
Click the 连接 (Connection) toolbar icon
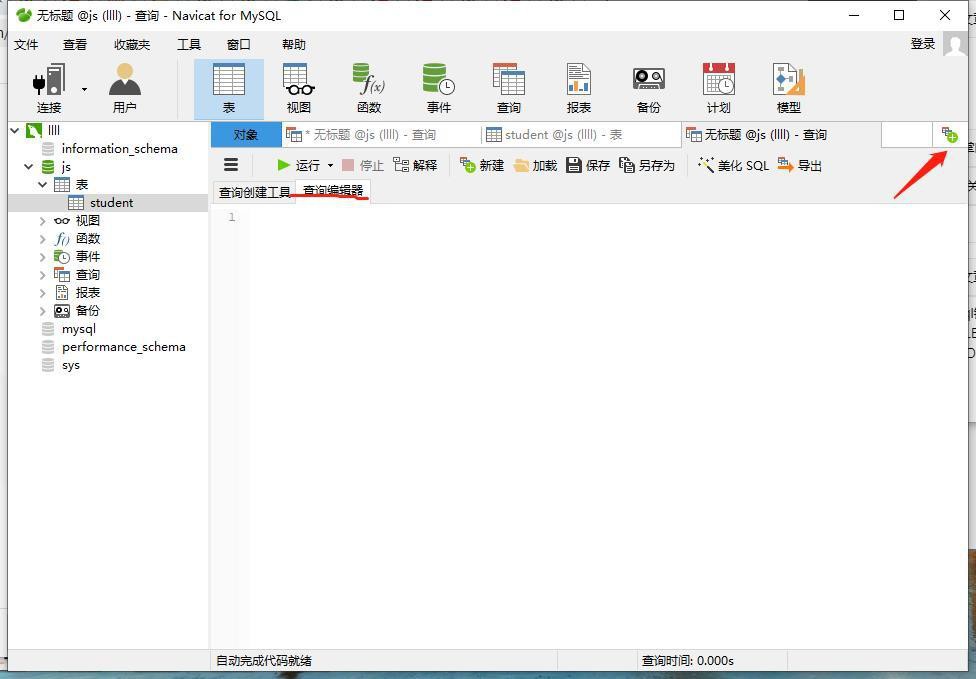(x=49, y=88)
